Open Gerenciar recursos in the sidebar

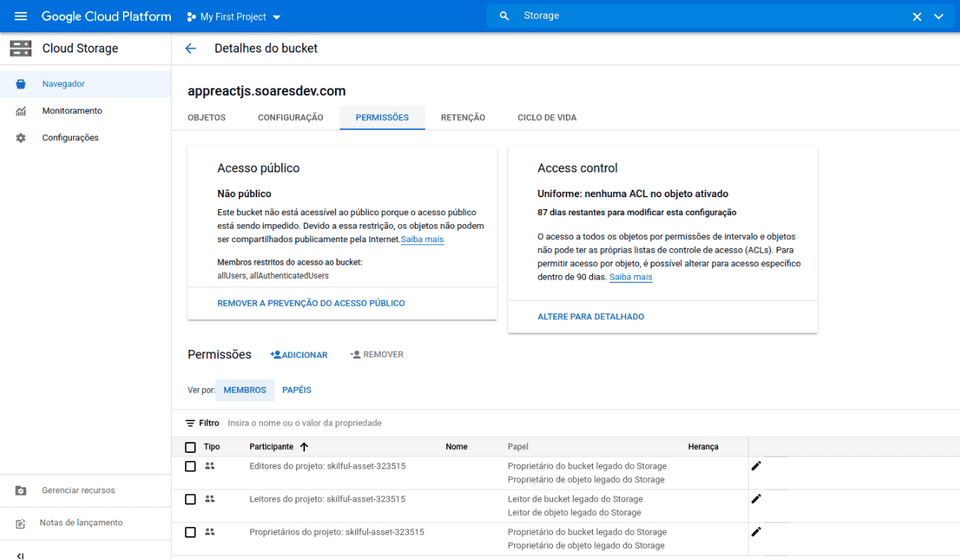pos(78,491)
